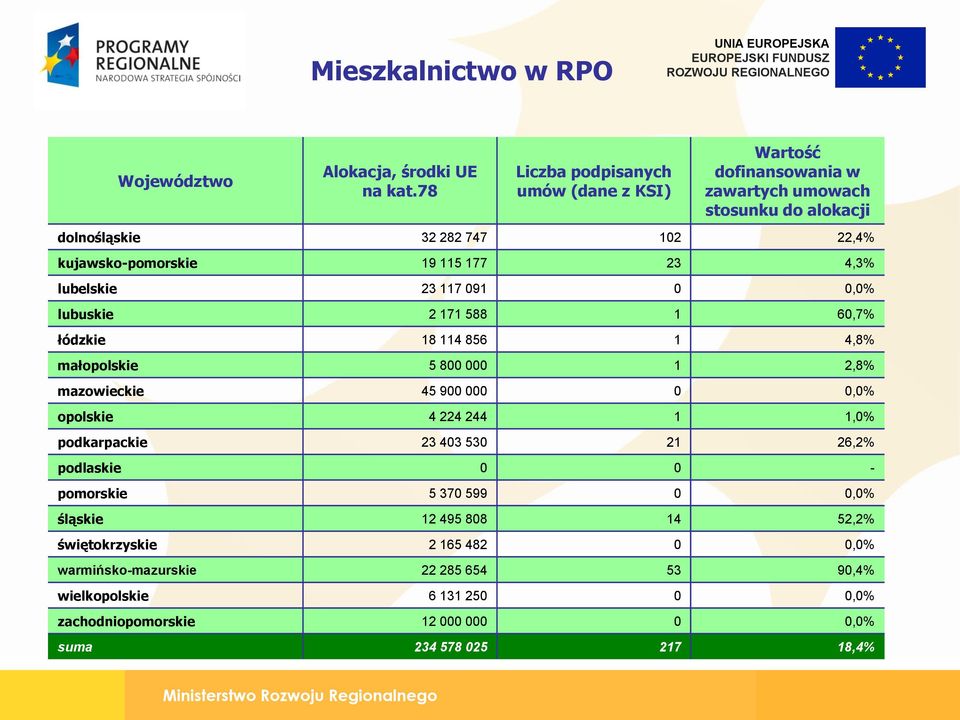Select allocation value 22 285 654
This screenshot has height=720, width=960.
coord(454,571)
